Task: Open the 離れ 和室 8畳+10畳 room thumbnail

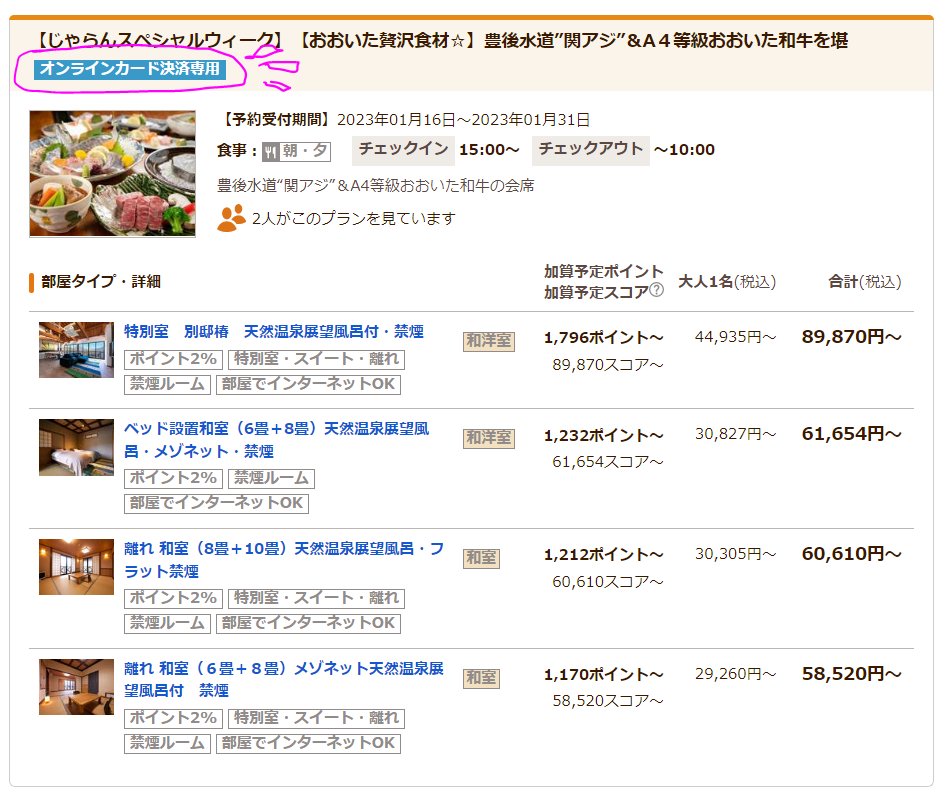Action: (76, 567)
